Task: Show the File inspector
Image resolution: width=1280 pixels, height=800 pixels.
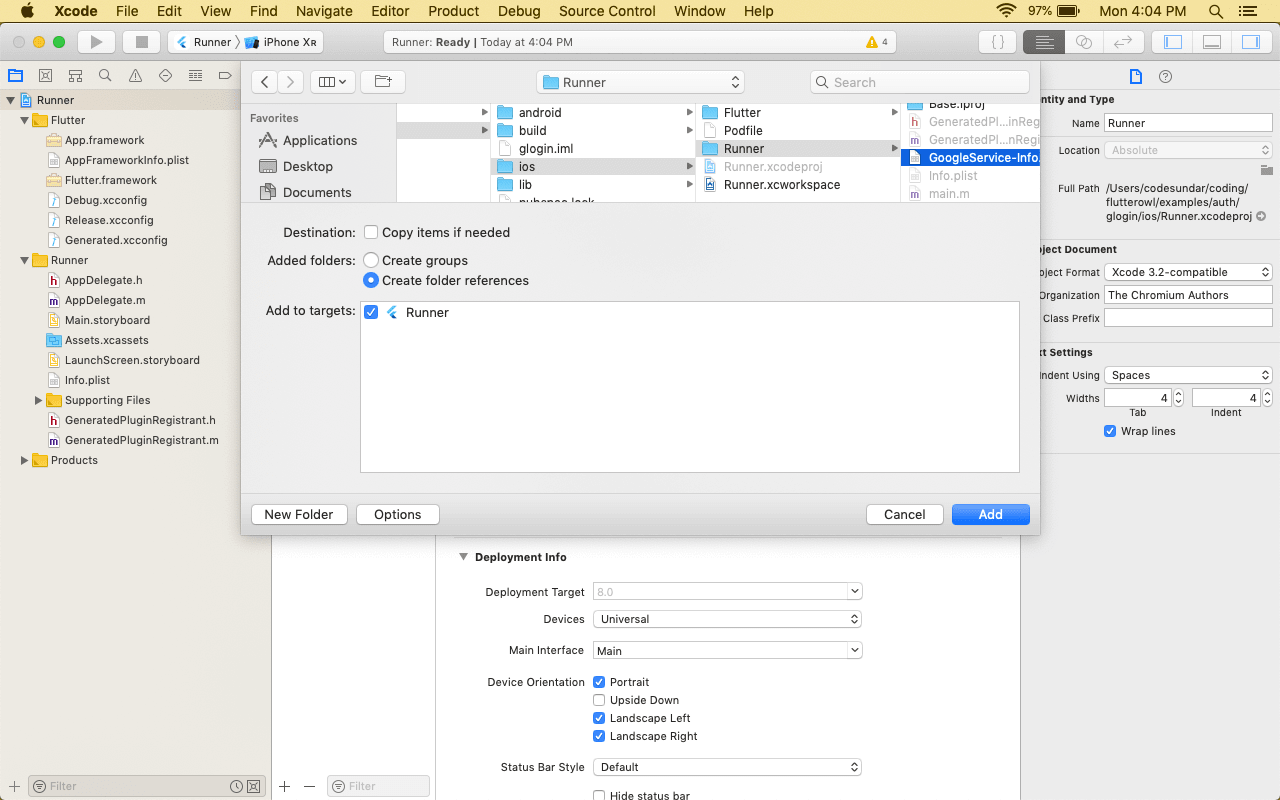Action: click(1135, 77)
